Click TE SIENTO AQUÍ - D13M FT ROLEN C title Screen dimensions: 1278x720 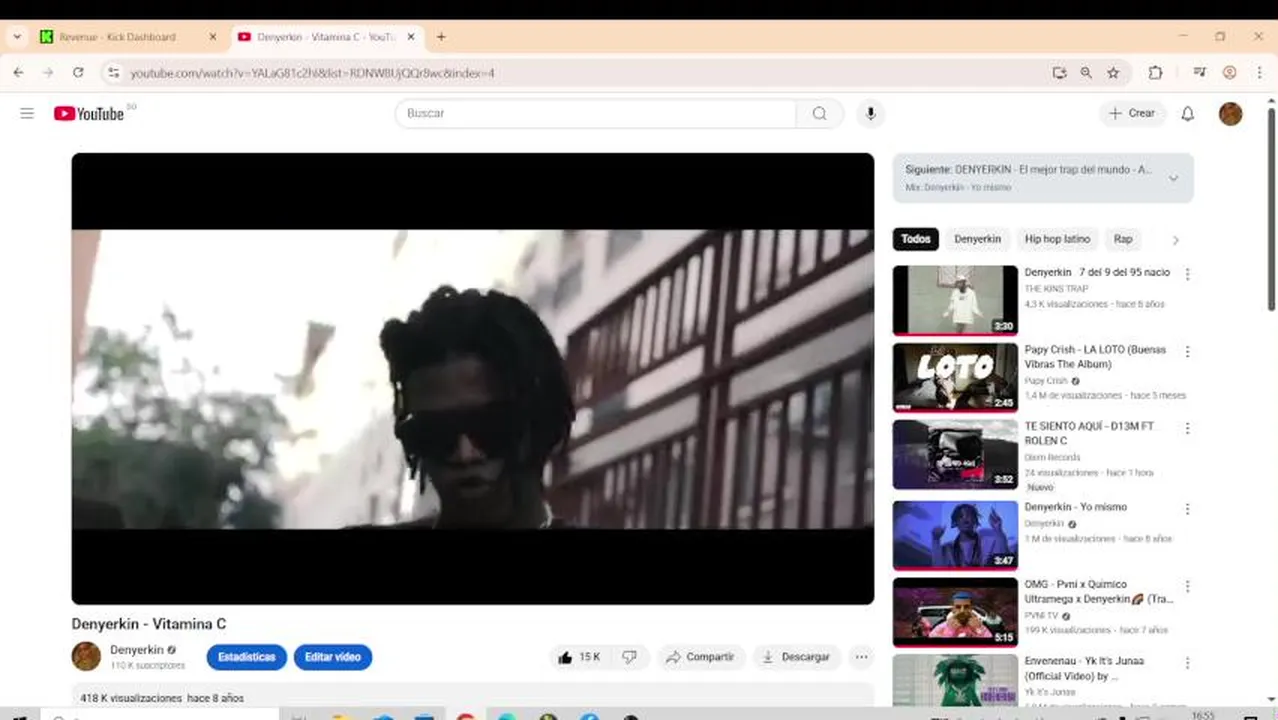tap(1089, 433)
